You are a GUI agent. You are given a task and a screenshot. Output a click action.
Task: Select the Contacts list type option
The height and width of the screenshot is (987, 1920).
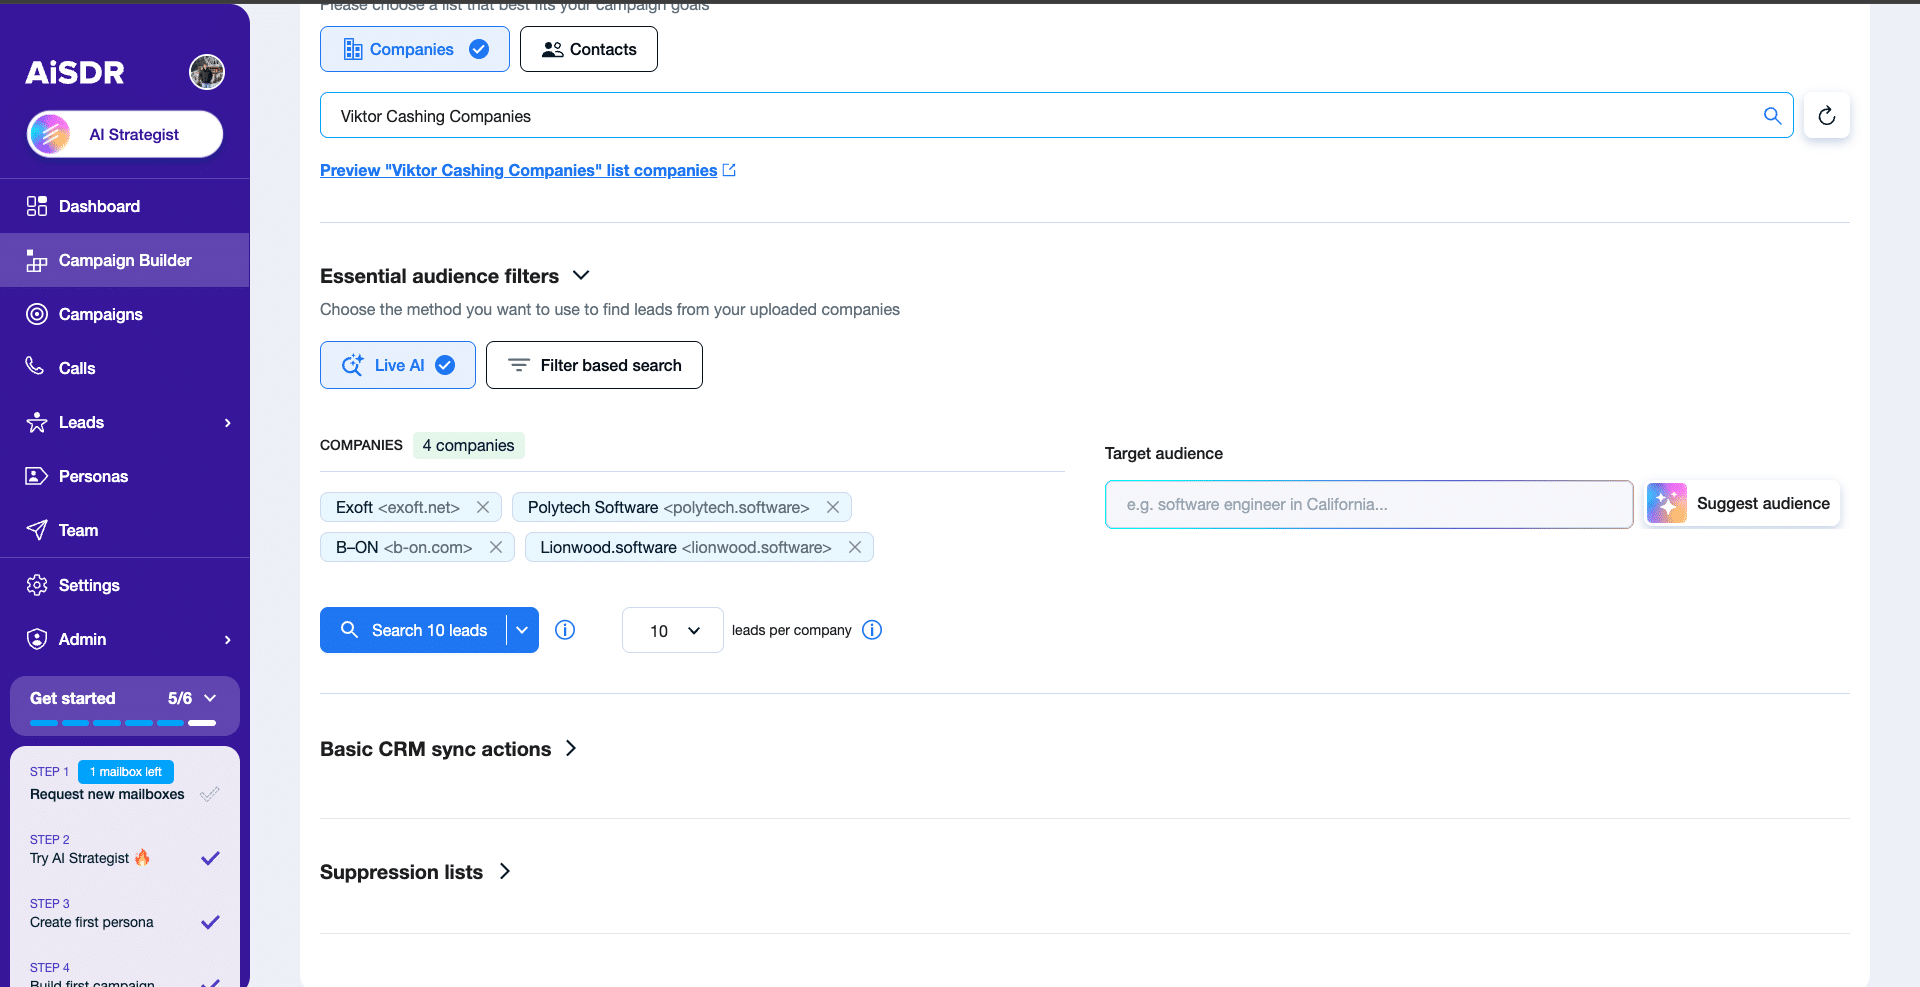coord(589,49)
